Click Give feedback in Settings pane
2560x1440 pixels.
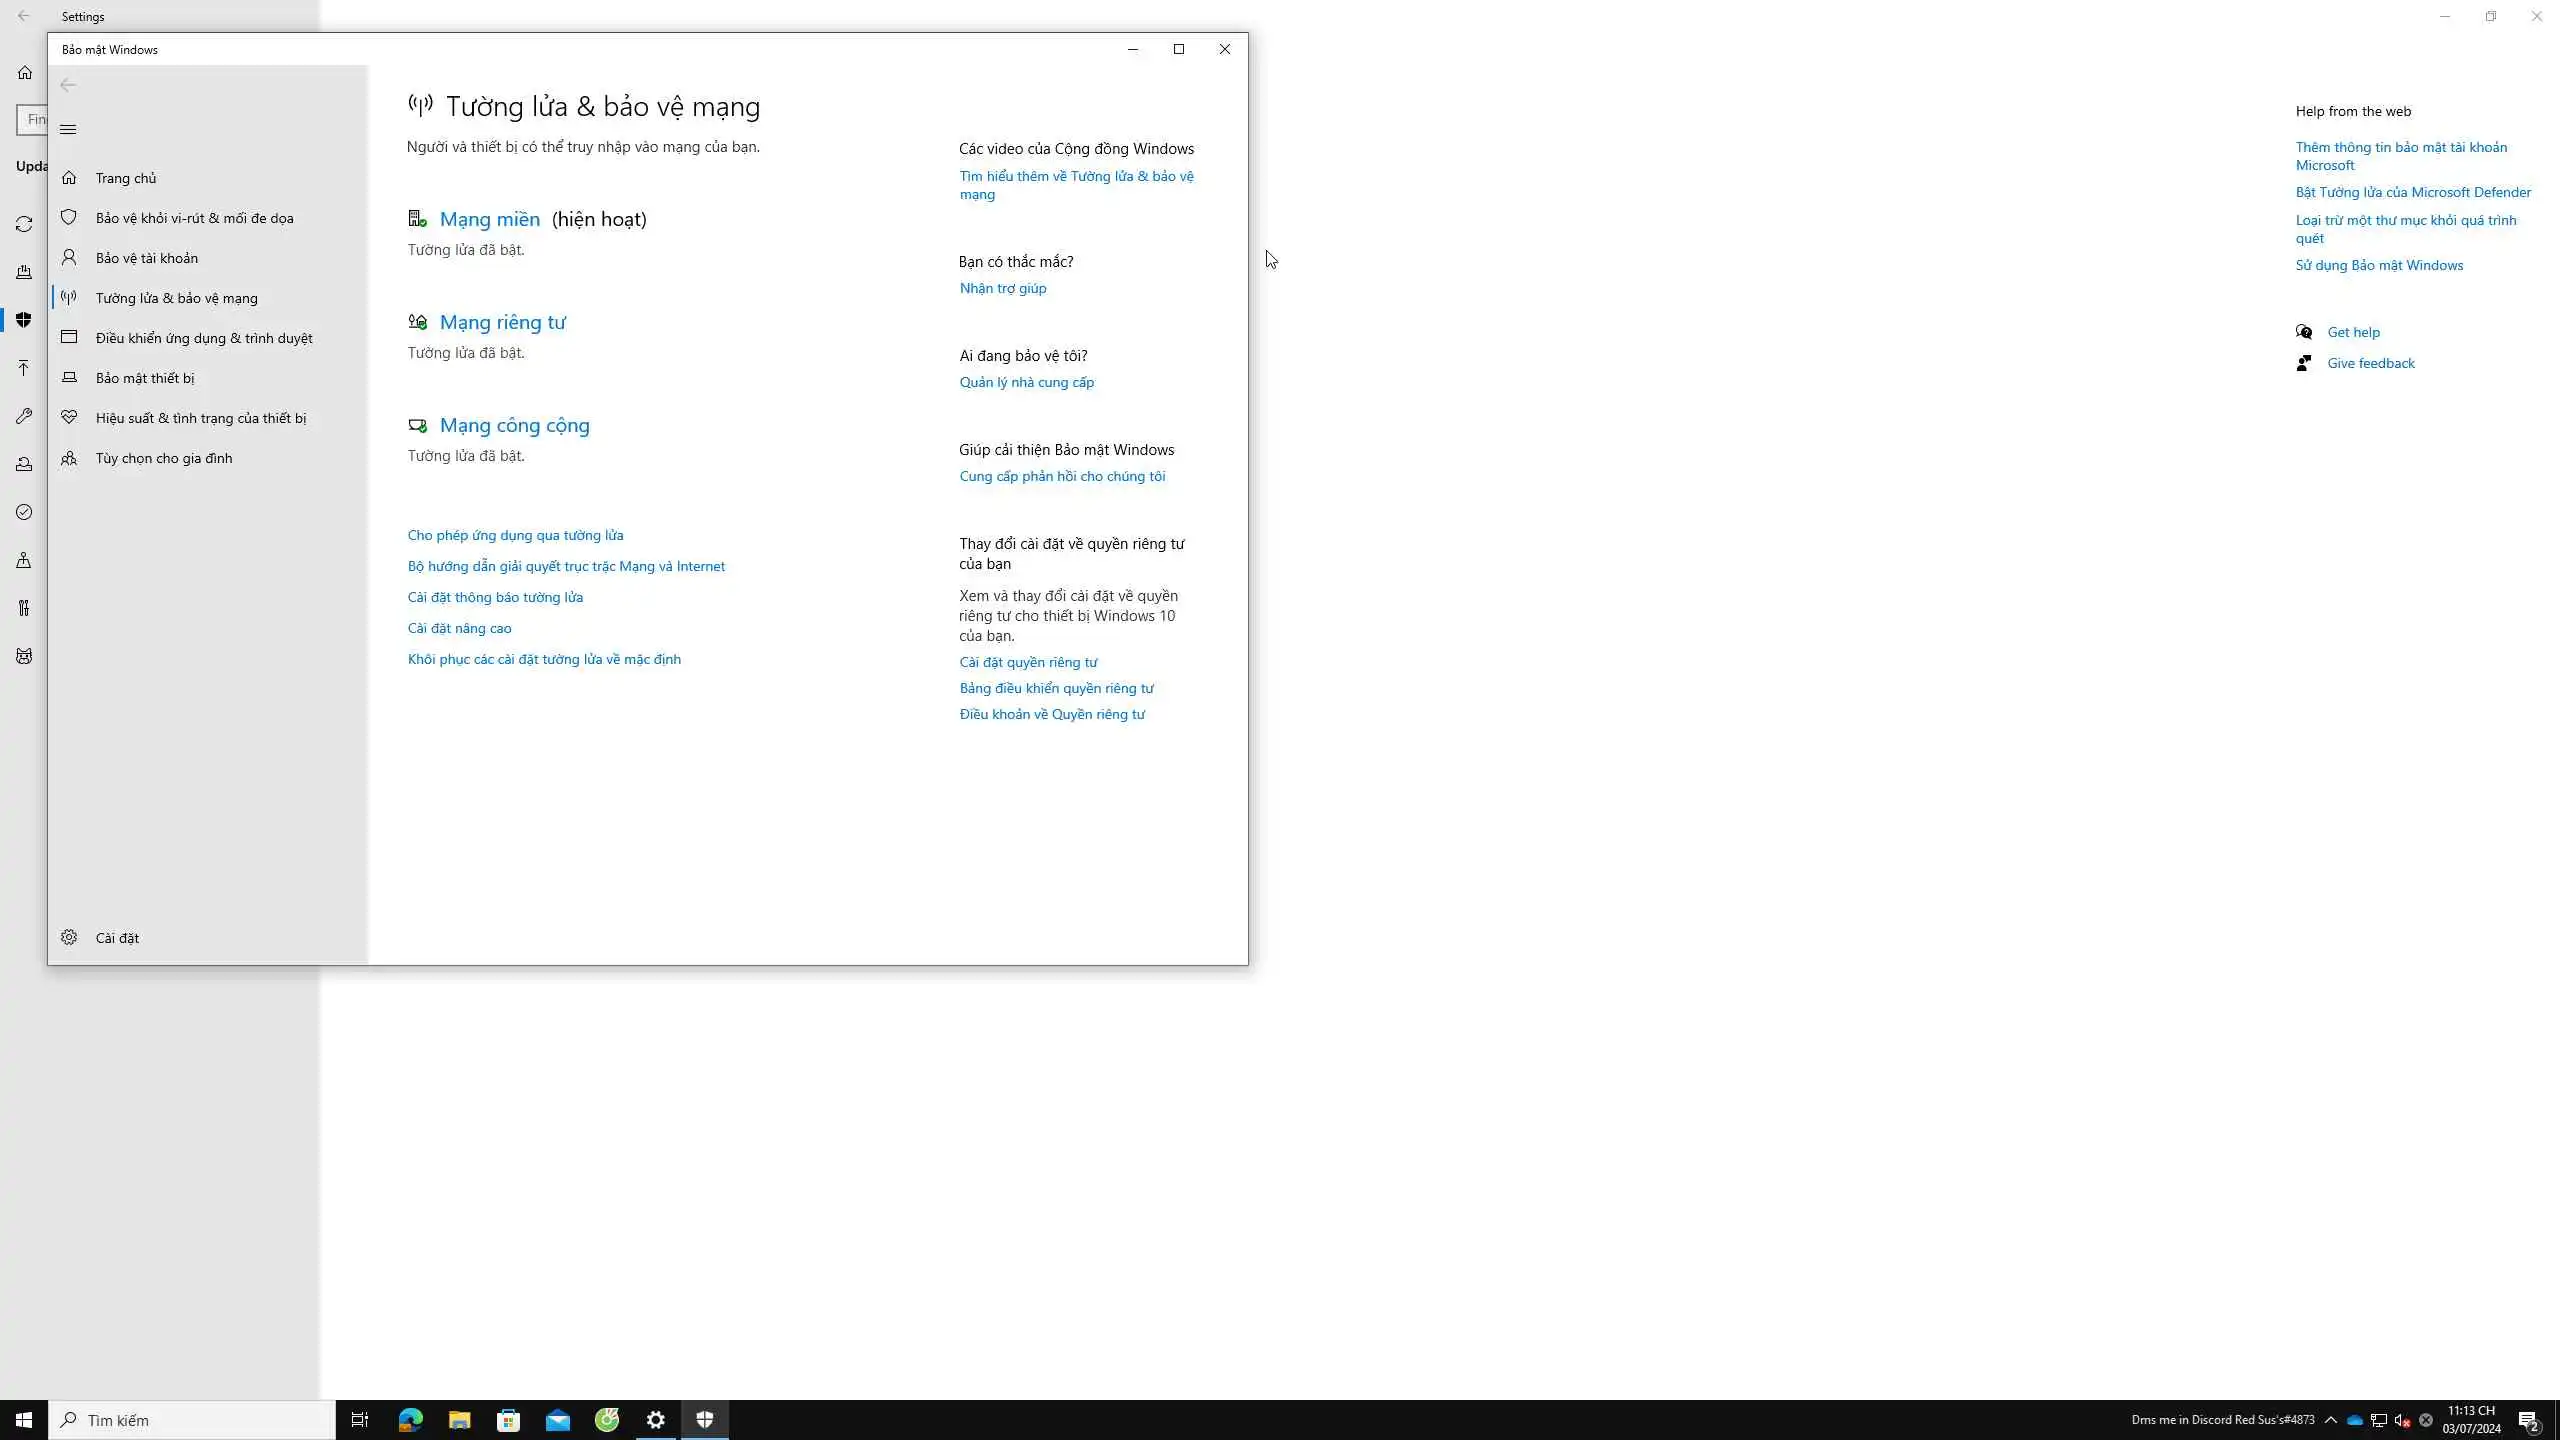(2370, 363)
